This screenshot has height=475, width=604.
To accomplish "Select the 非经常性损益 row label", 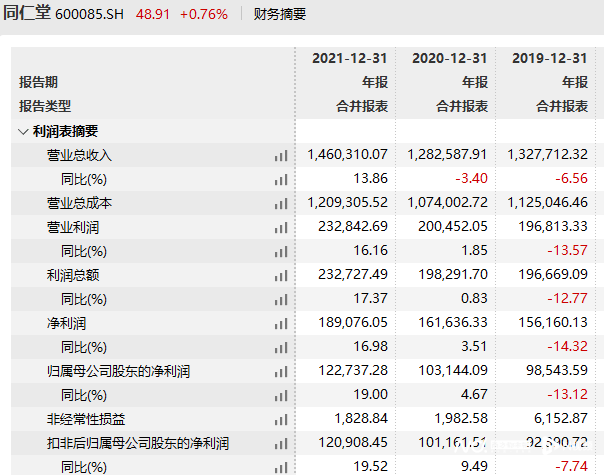I will pos(86,419).
